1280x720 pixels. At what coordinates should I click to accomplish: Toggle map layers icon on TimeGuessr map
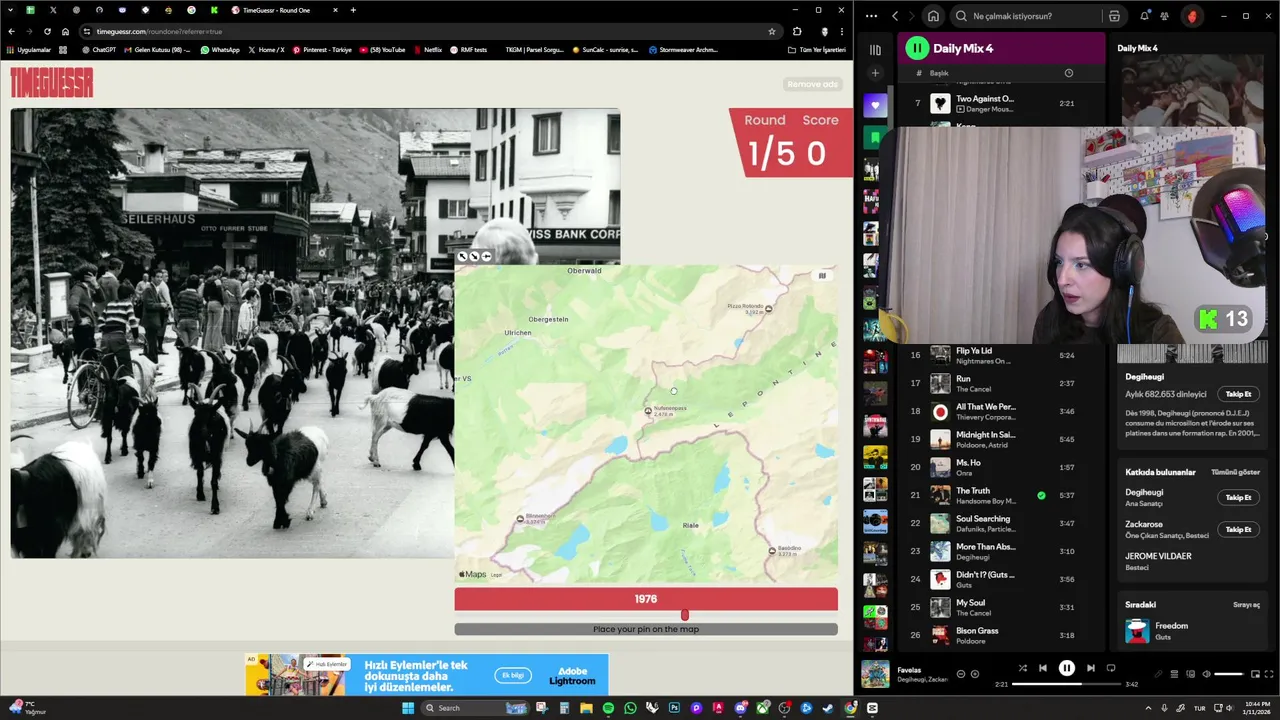[822, 276]
